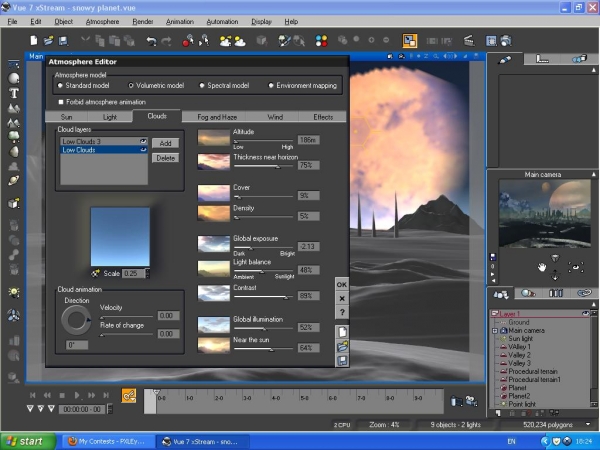The width and height of the screenshot is (600, 450).
Task: Open My Contests taskbar item
Action: pyautogui.click(x=108, y=441)
